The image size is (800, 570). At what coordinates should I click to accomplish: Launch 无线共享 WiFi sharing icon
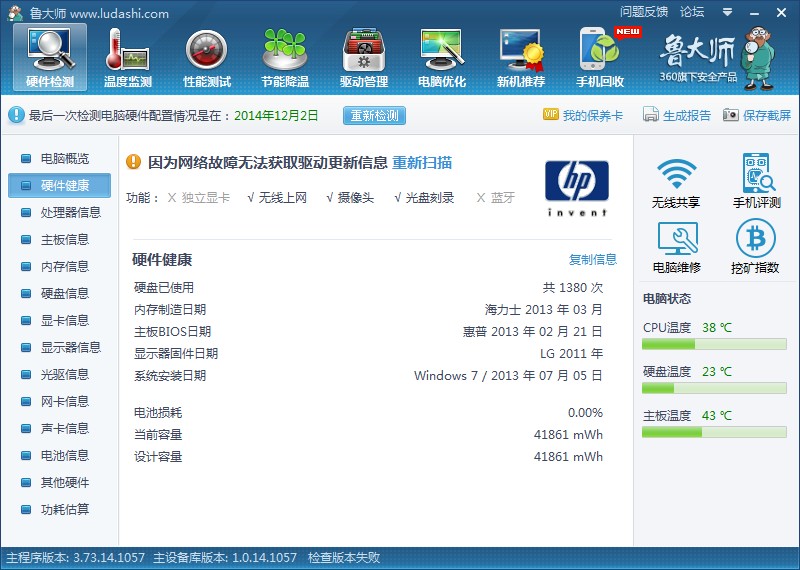click(676, 182)
